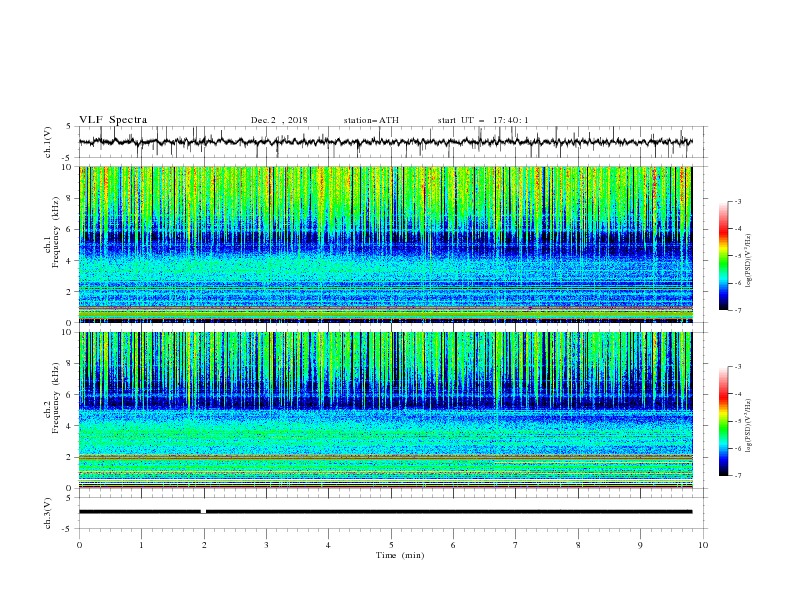Click the "ch.1(V)" waveform axis label
The image size is (792, 612).
point(48,142)
